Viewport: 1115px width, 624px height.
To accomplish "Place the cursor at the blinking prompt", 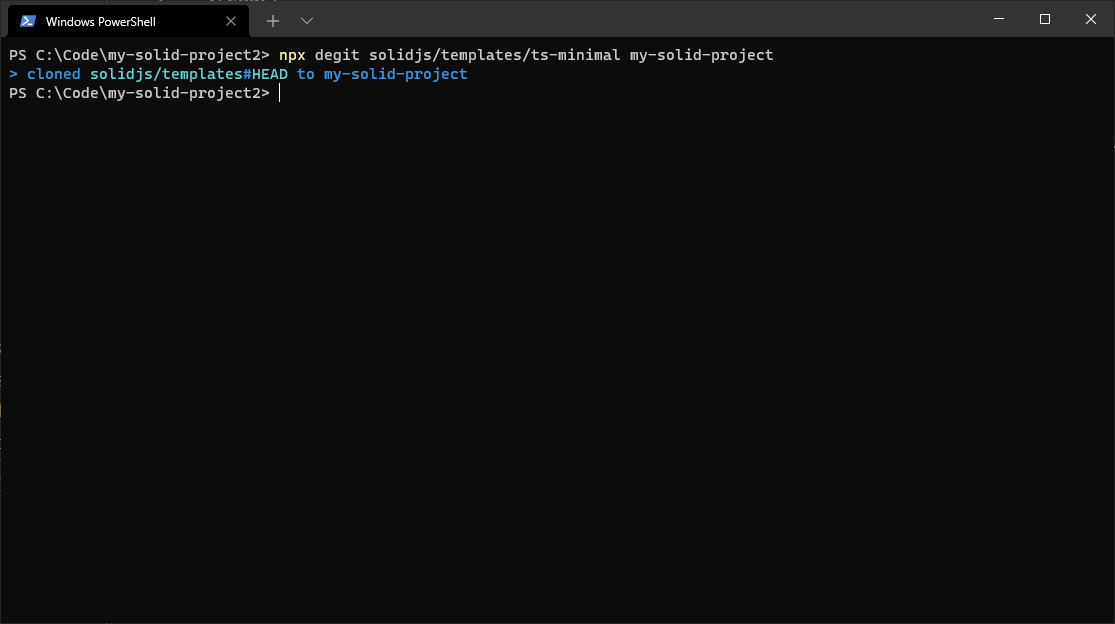I will (280, 92).
